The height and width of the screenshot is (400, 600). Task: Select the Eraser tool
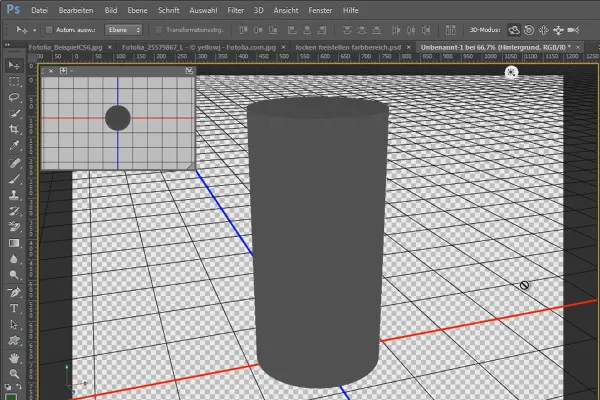pos(14,227)
